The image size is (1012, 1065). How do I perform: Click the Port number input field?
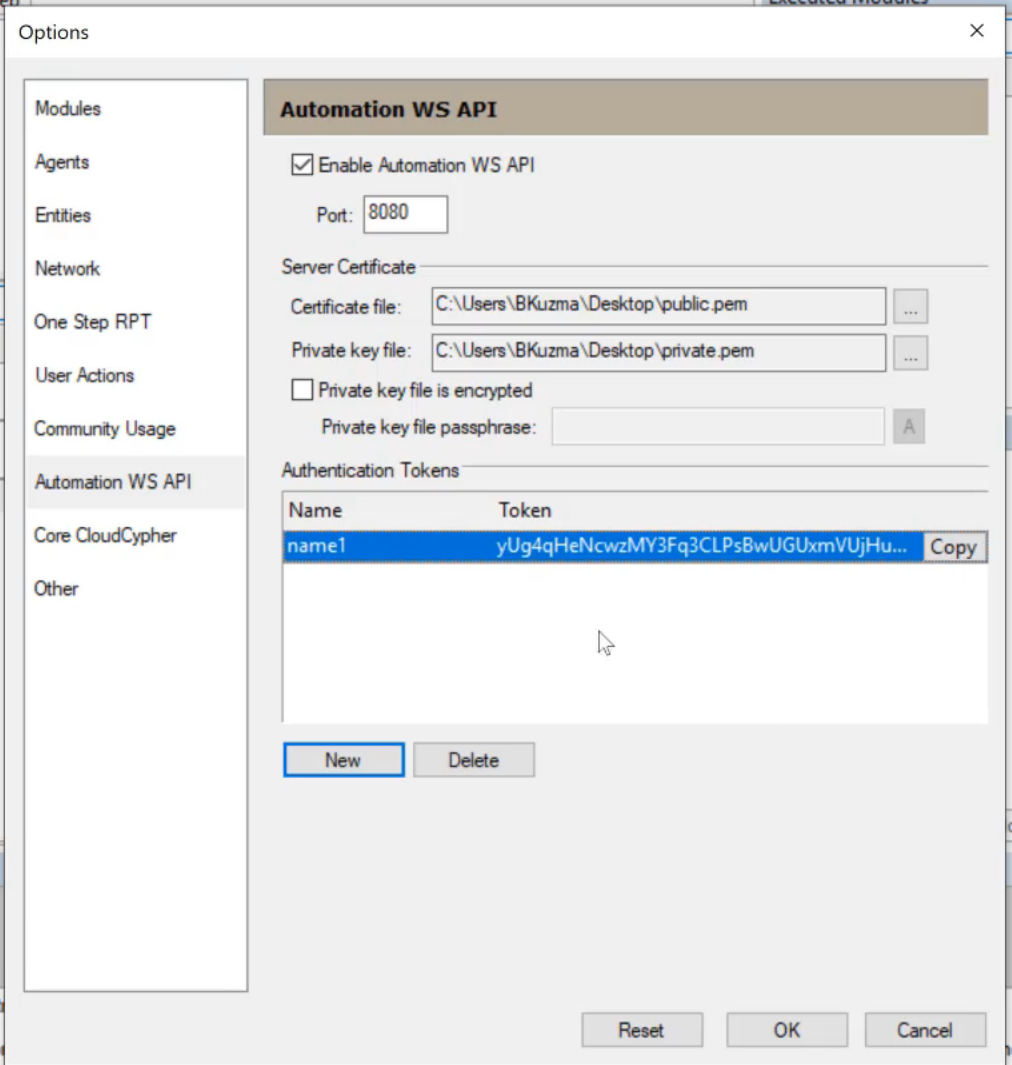[405, 214]
